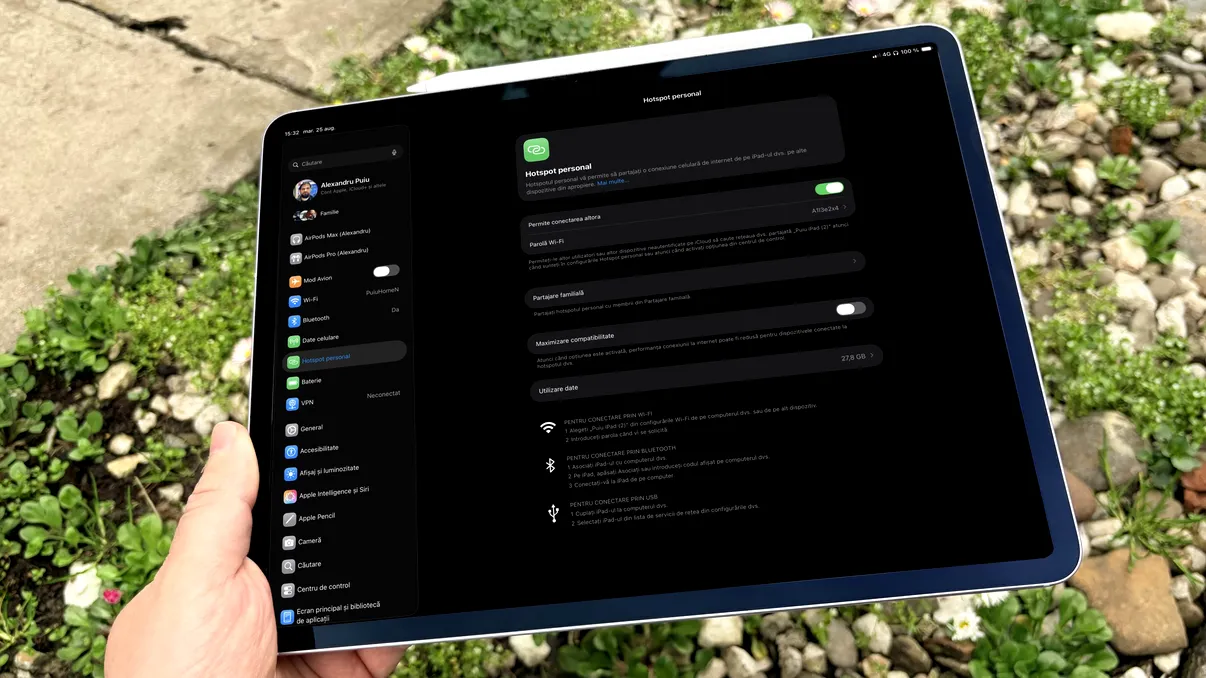Open Parolă Wi-Fi chevron next to password
This screenshot has width=1206, height=678.
pos(845,208)
